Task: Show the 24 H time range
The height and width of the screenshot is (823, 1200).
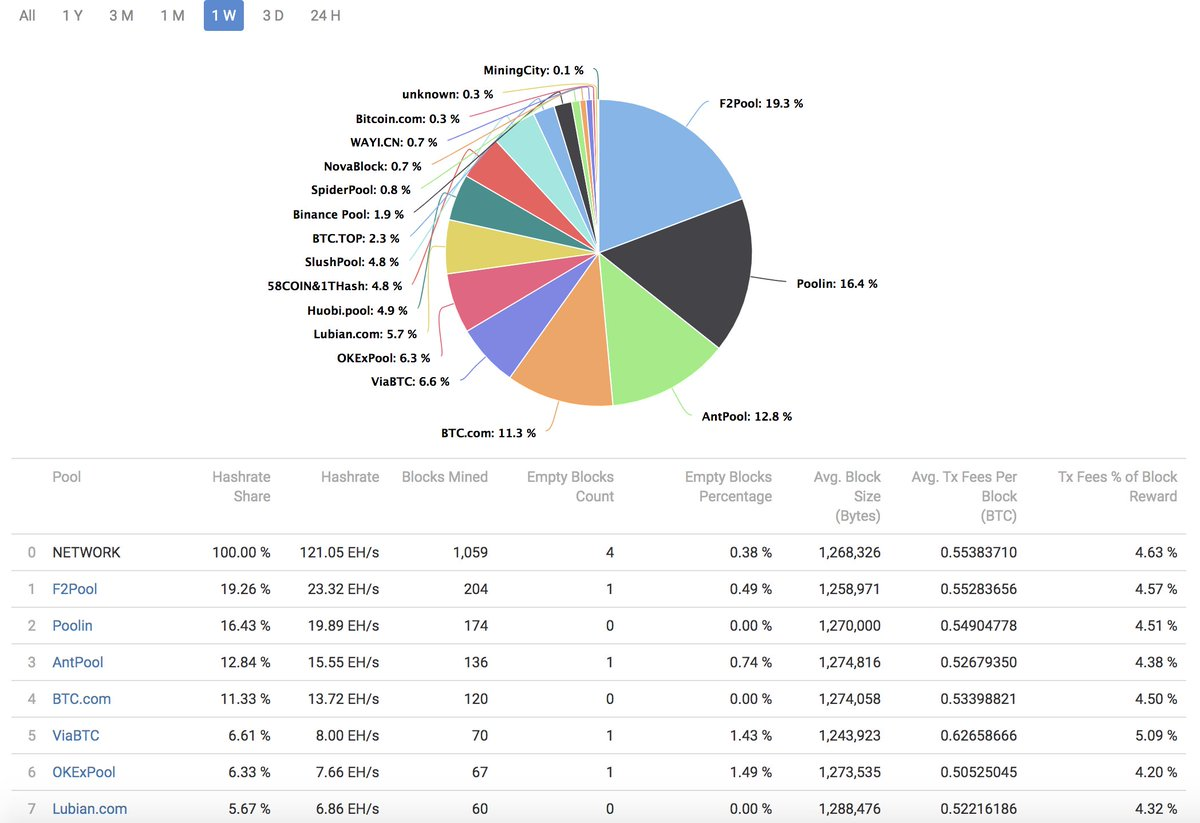Action: [x=326, y=16]
